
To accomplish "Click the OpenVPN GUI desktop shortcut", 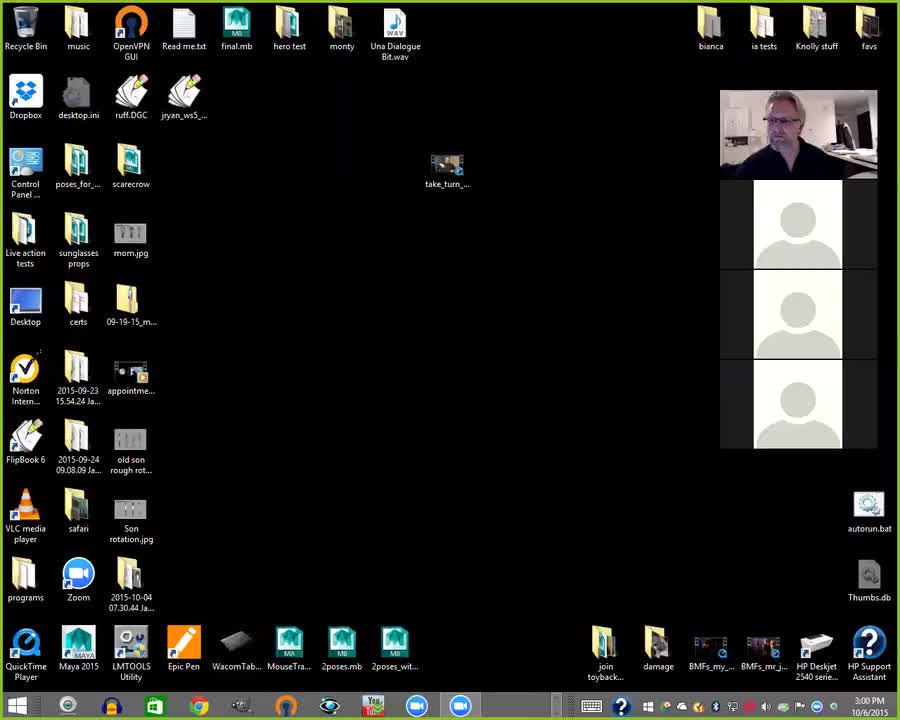I will point(131,33).
